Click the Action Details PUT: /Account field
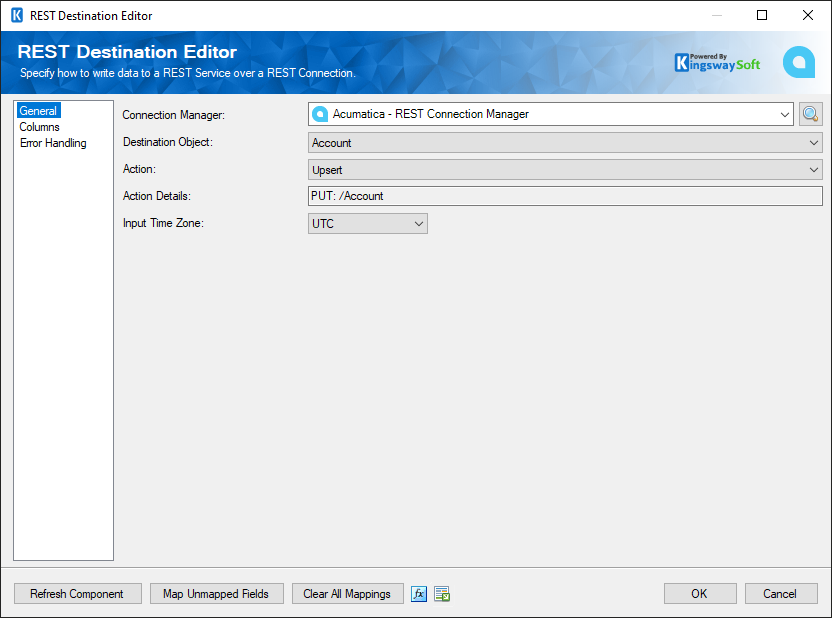832x618 pixels. coord(565,196)
